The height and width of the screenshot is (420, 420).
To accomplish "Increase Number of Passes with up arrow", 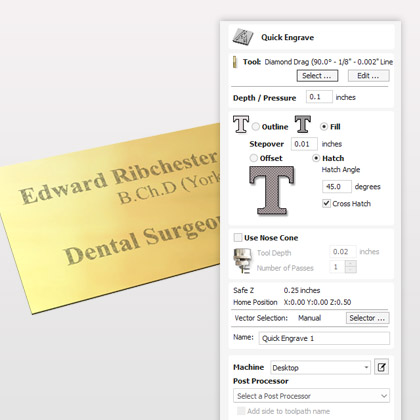I will (350, 263).
